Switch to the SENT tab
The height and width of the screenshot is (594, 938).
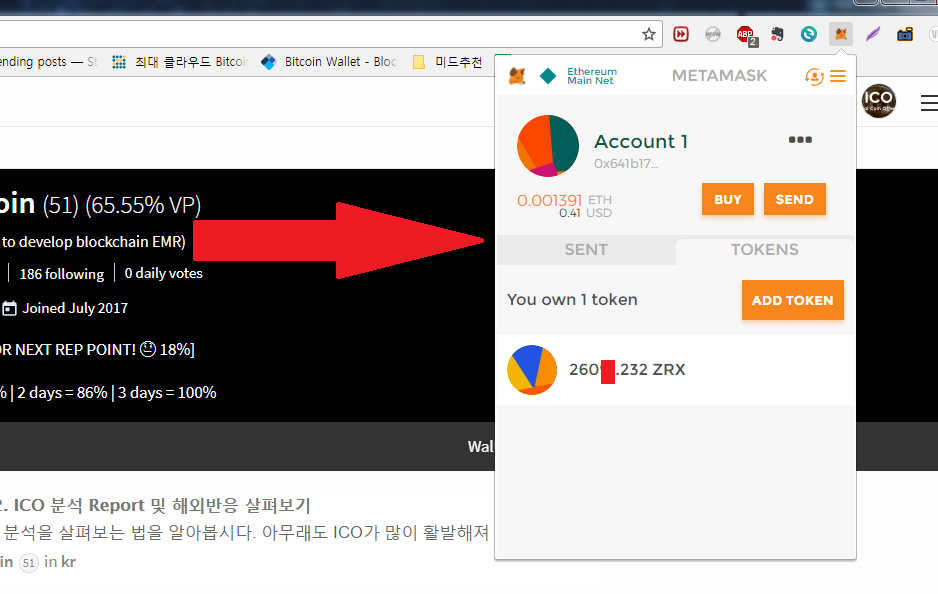pos(586,250)
